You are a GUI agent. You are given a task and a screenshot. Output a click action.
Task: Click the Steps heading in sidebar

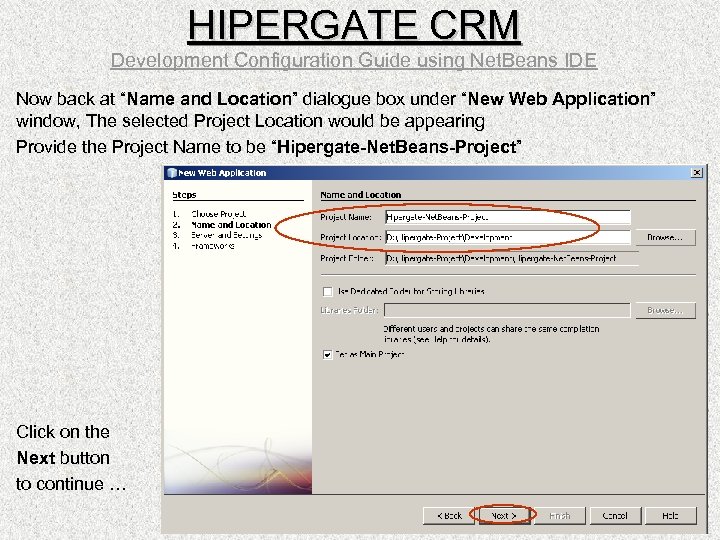point(184,195)
